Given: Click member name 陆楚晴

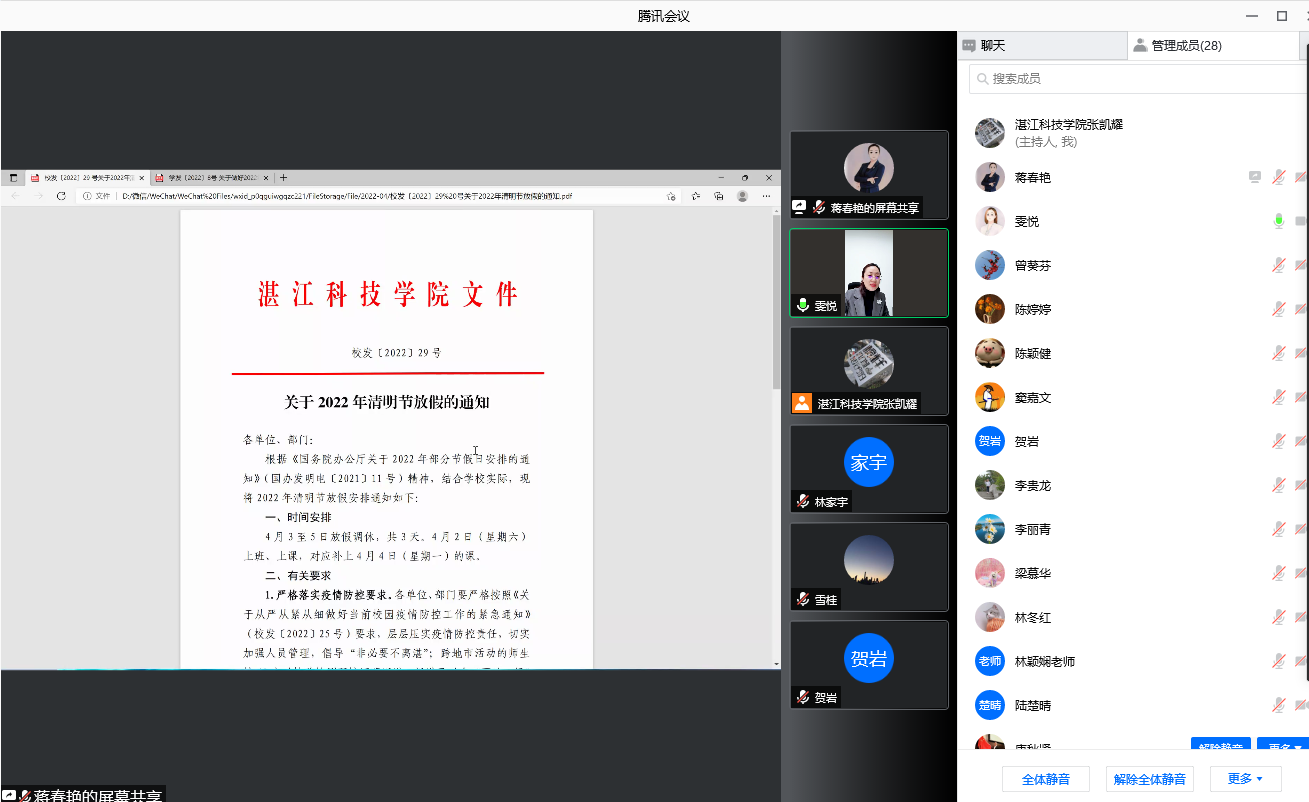Looking at the screenshot, I should tap(1033, 705).
